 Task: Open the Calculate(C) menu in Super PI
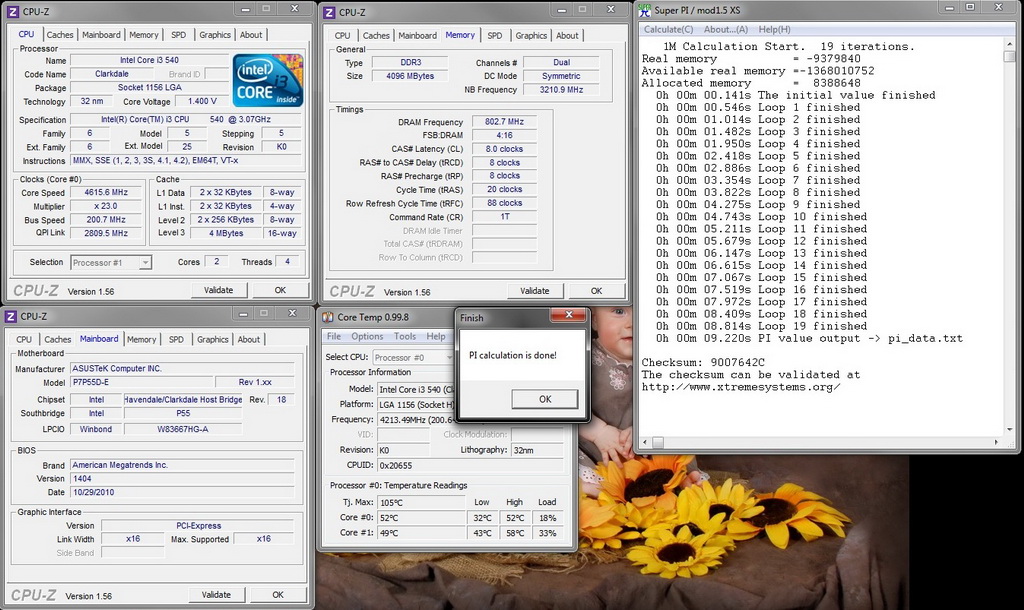(668, 29)
